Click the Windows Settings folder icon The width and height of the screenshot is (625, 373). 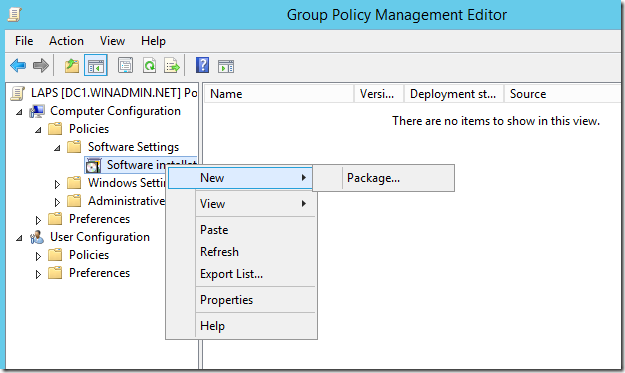[x=74, y=183]
